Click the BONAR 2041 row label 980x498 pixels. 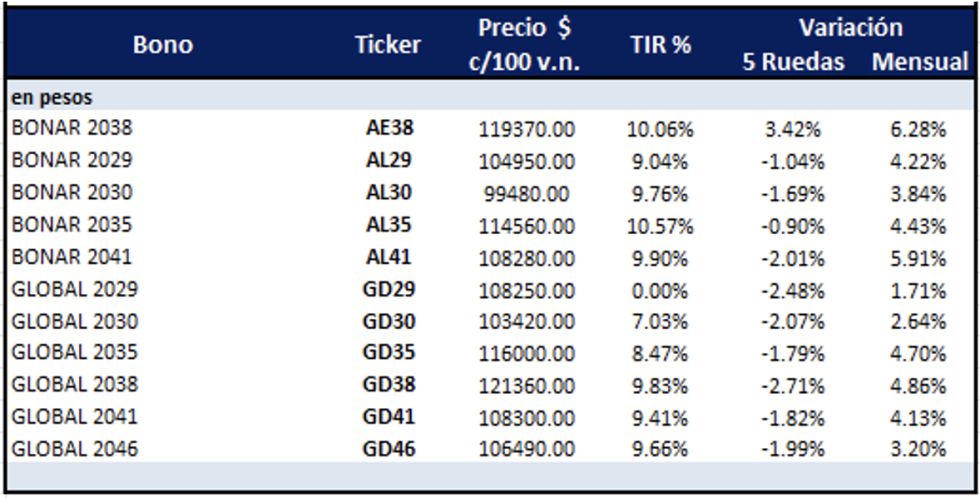pyautogui.click(x=72, y=256)
